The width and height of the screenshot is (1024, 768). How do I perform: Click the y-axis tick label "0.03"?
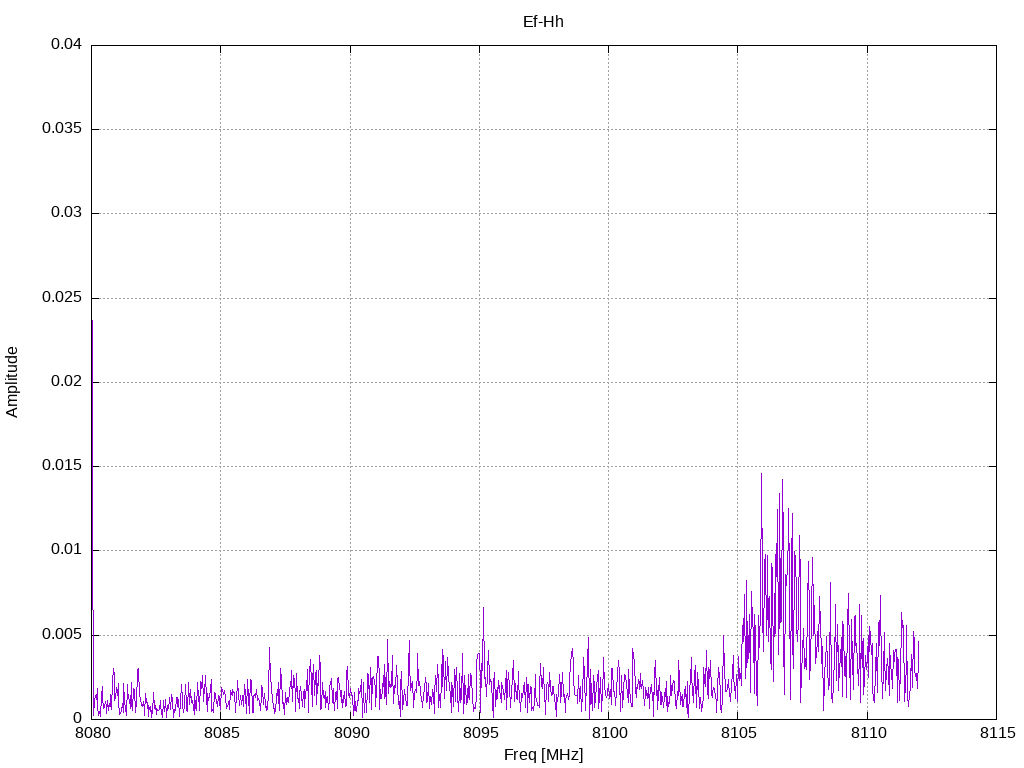tap(67, 213)
